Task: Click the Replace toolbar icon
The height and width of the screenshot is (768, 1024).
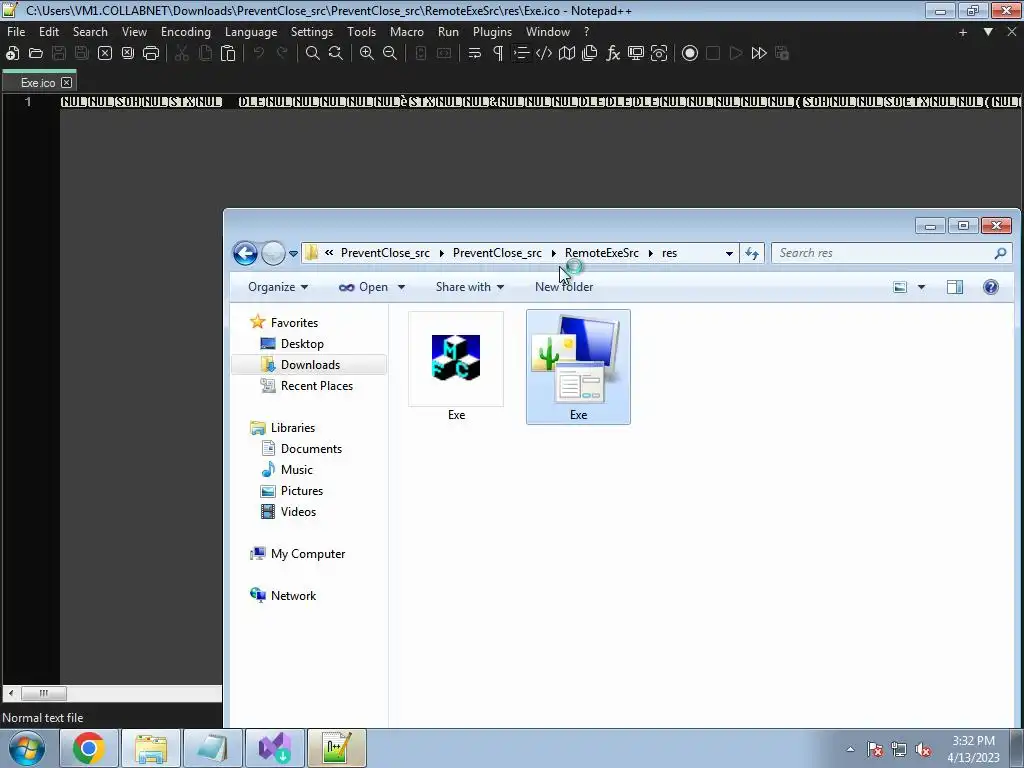Action: click(x=336, y=54)
